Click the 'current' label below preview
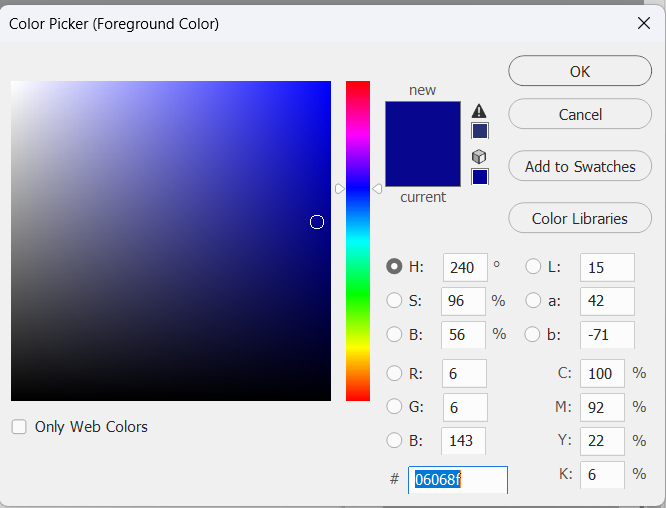666x508 pixels. (423, 197)
